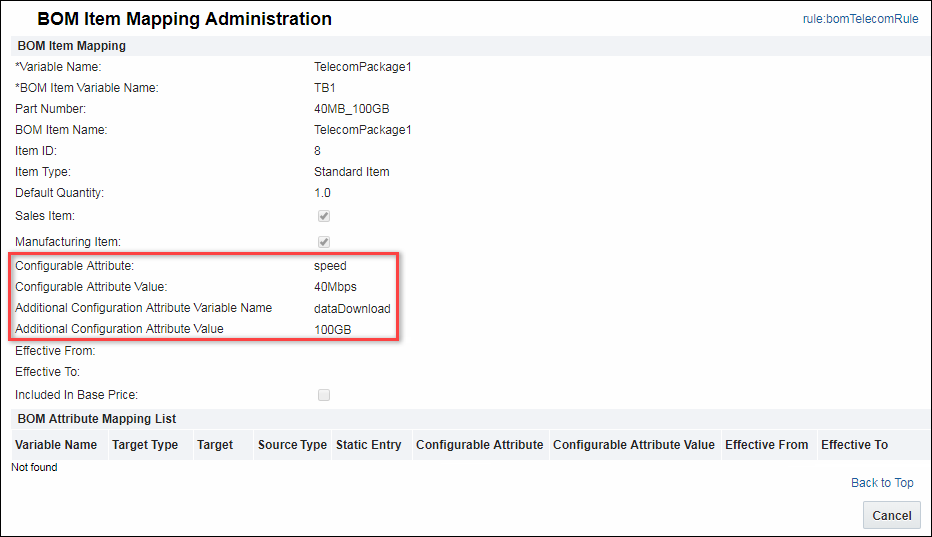Image resolution: width=932 pixels, height=537 pixels.
Task: Click Additional Configuration Attribute Variable Name label
Action: pyautogui.click(x=143, y=308)
